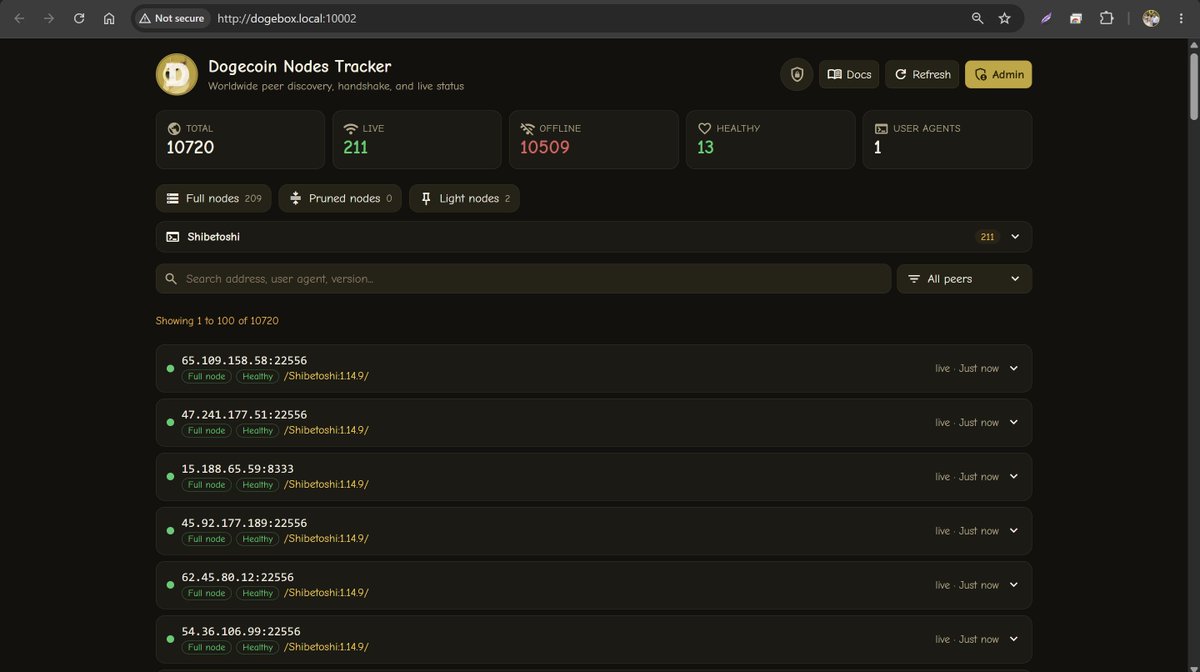The width and height of the screenshot is (1200, 672).
Task: Bookmark this page with star icon
Action: pyautogui.click(x=1005, y=18)
